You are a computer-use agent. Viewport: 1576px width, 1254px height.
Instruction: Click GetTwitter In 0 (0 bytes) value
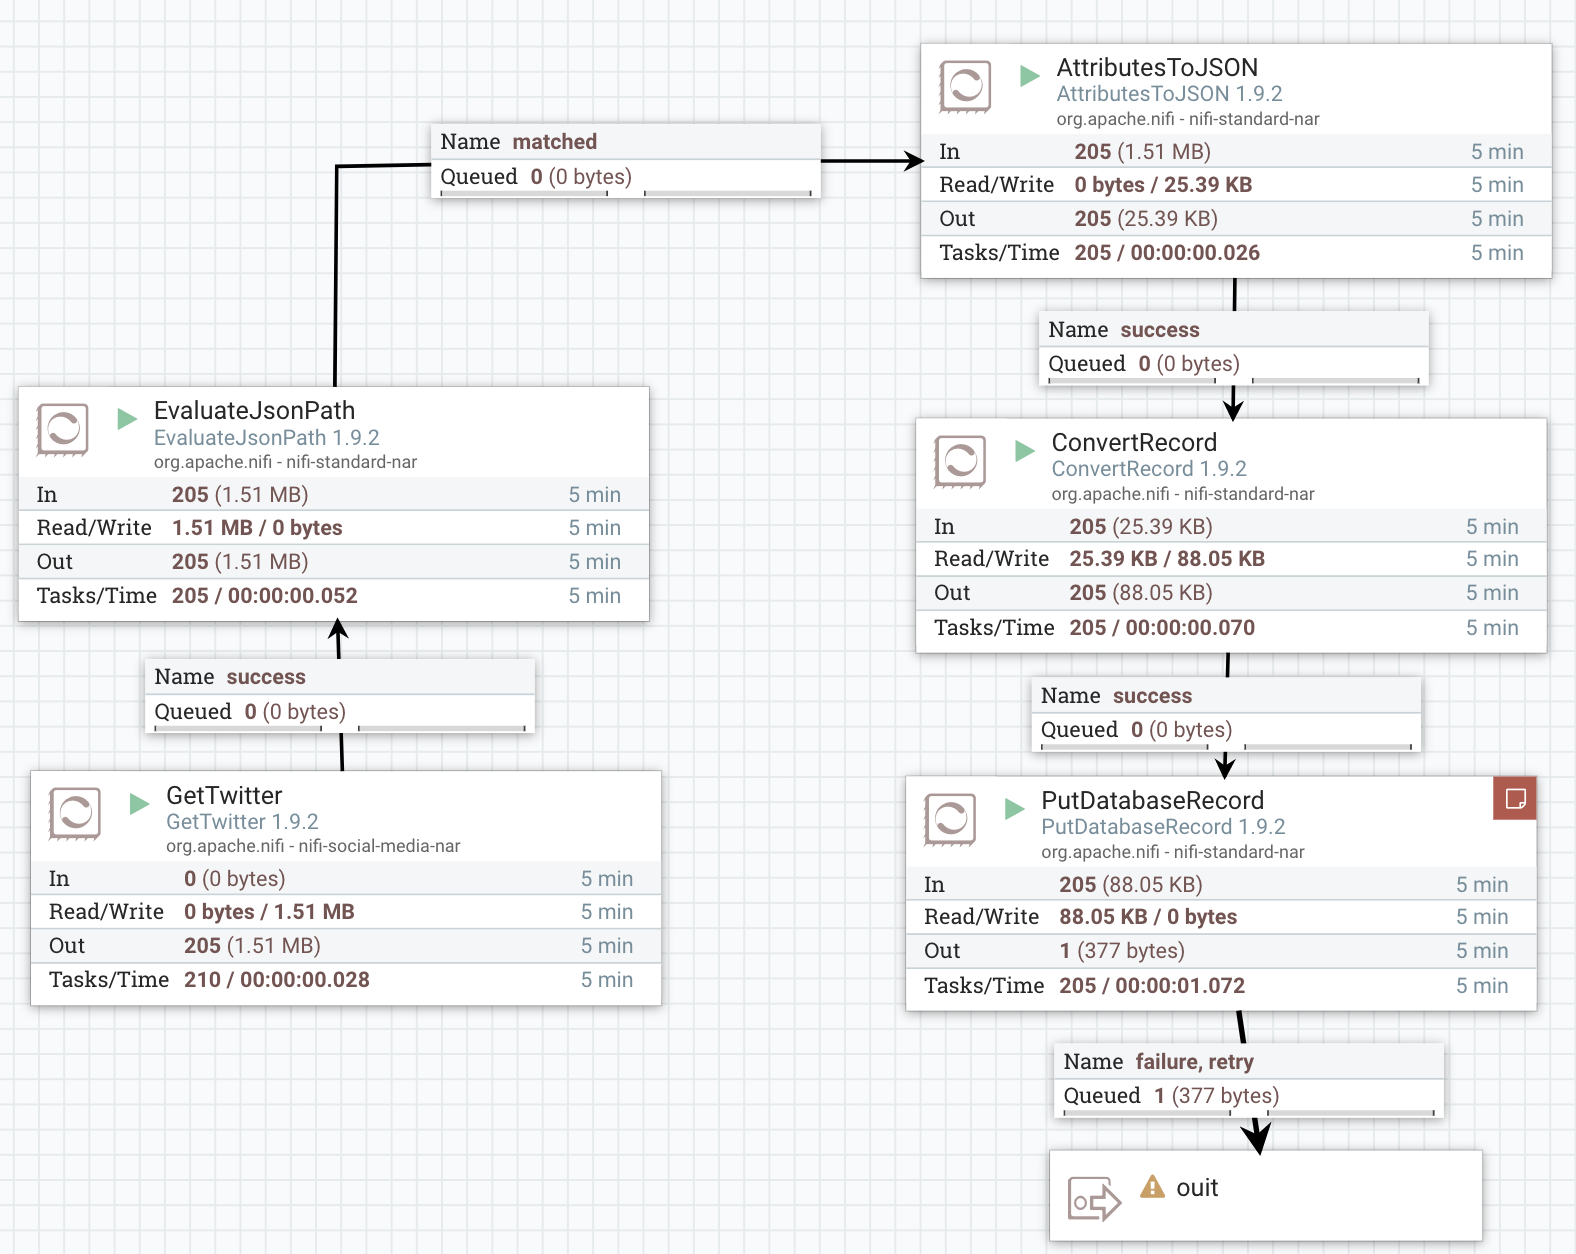(235, 878)
